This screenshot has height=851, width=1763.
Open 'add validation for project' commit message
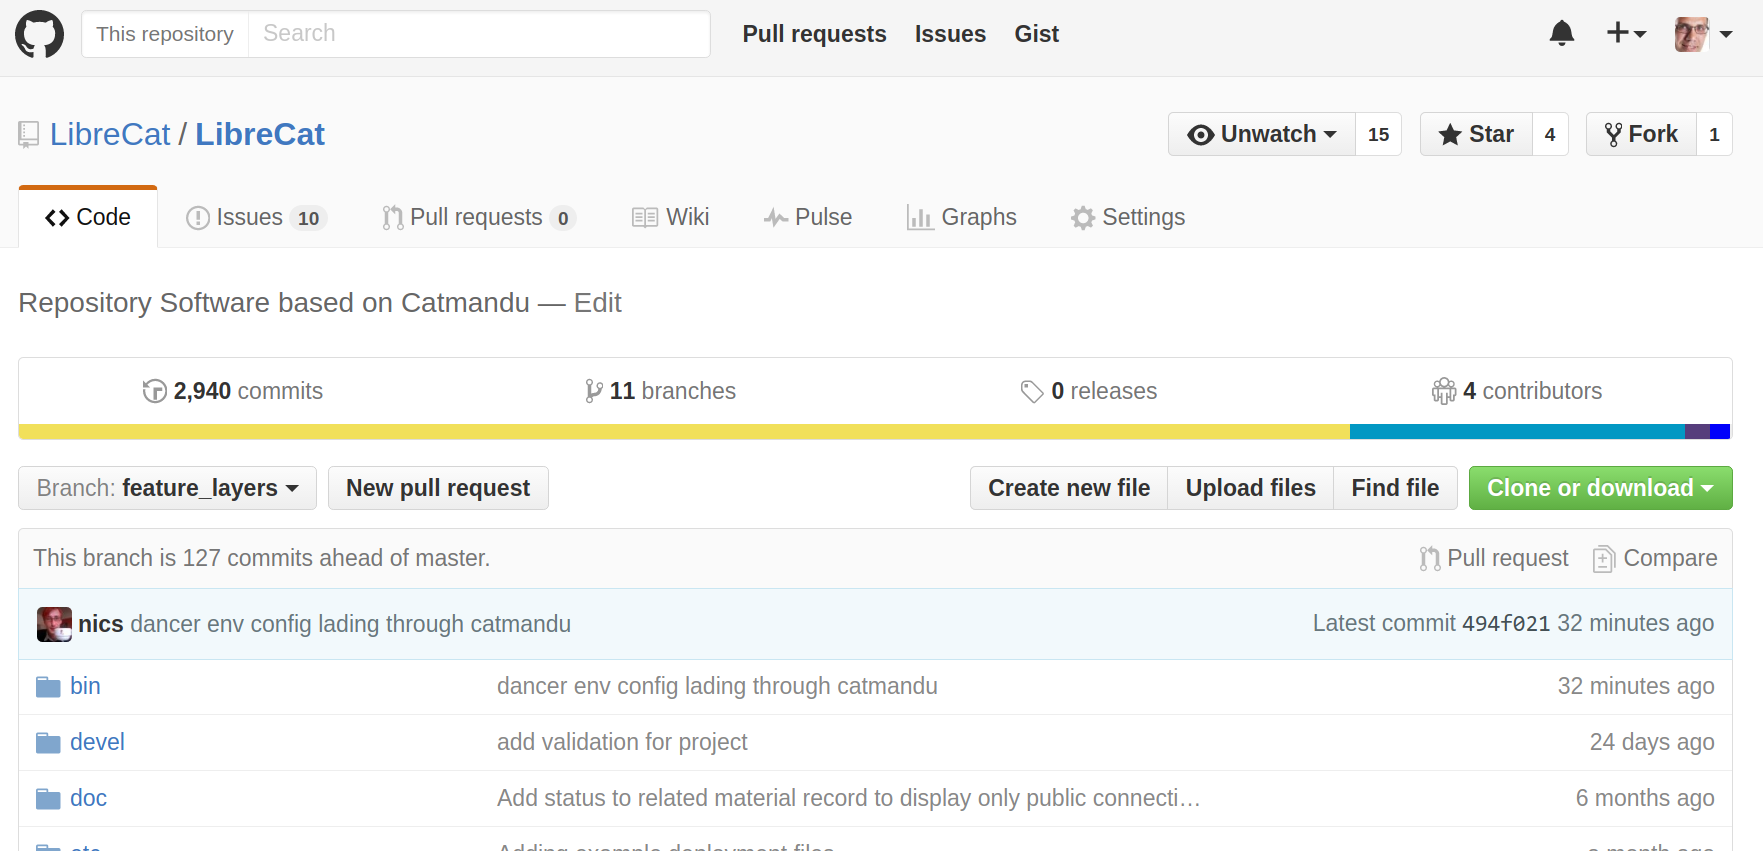[x=622, y=743]
